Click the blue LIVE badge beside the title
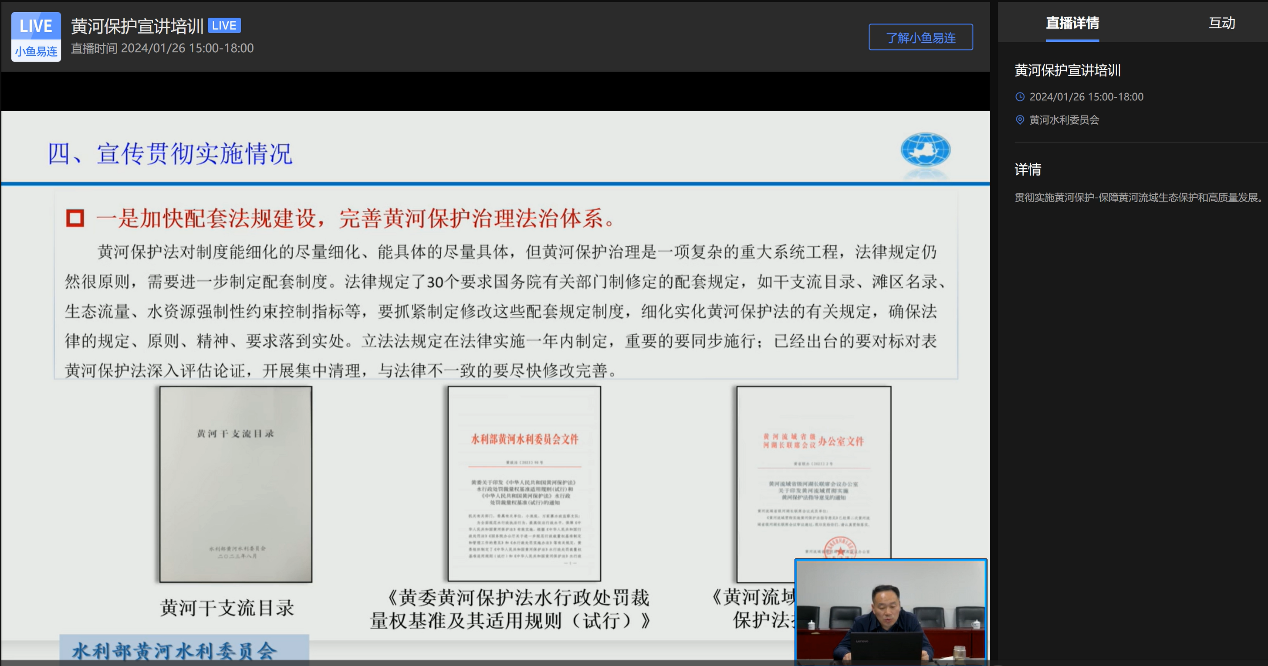This screenshot has width=1268, height=666. [224, 26]
